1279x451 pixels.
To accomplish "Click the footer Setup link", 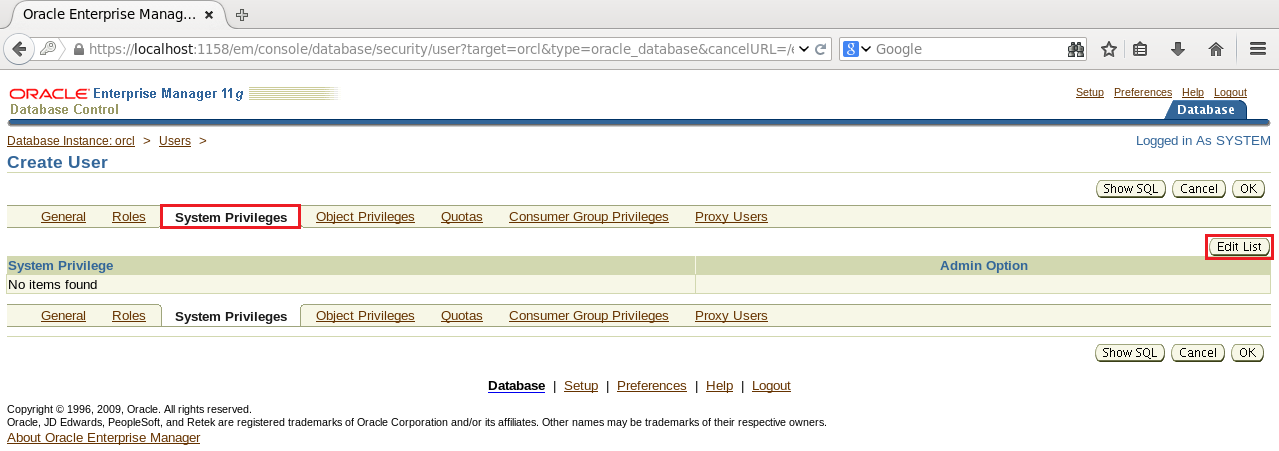I will (581, 386).
